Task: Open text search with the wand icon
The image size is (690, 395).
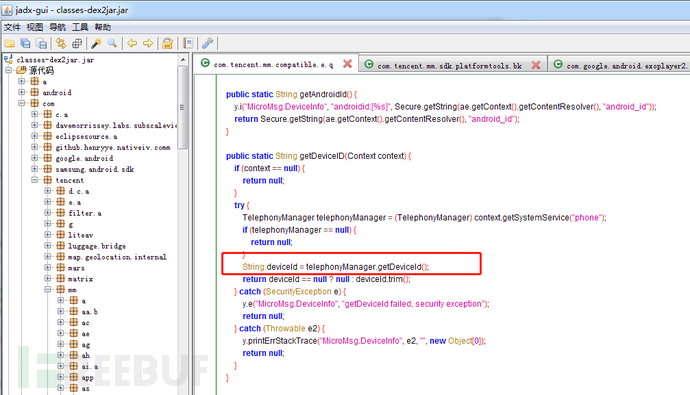Action: tap(96, 43)
